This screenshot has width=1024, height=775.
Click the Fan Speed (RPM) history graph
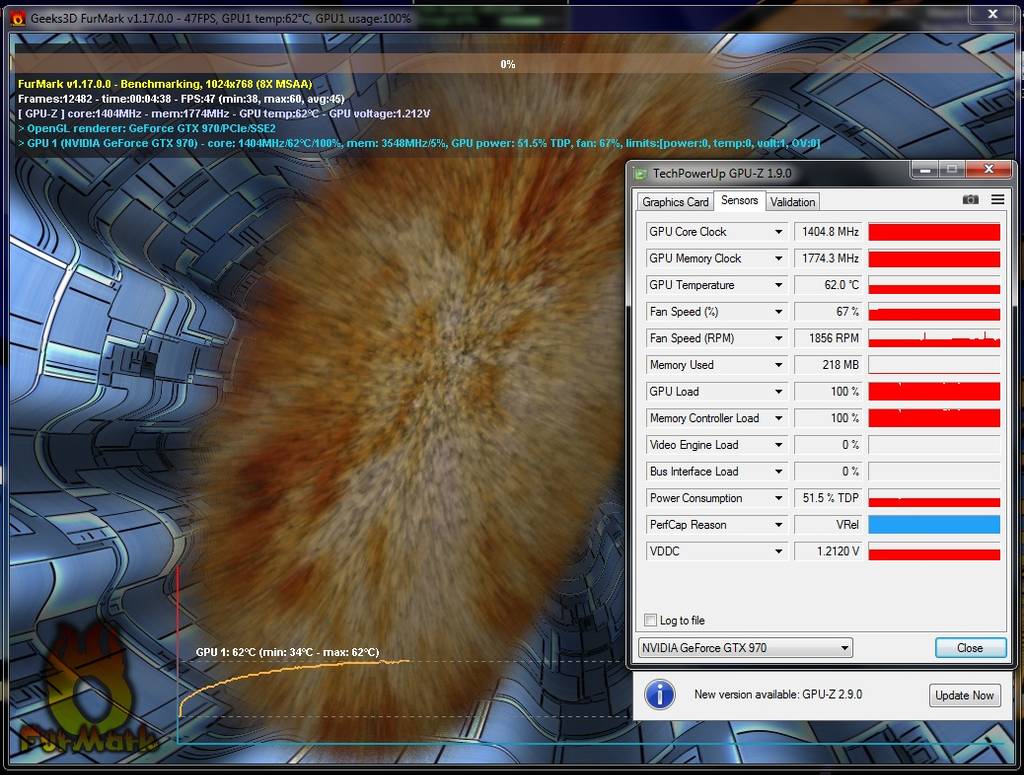[x=934, y=338]
